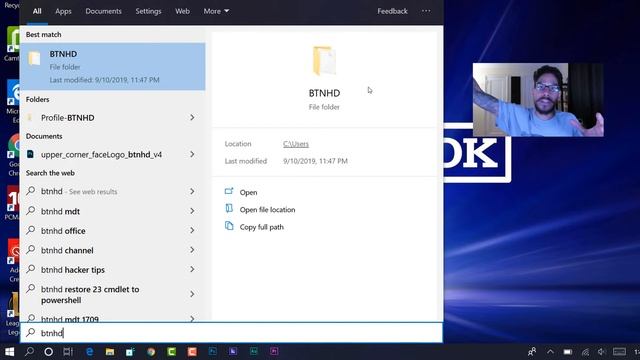
Task: Select the BTNHD best match result
Action: [x=113, y=67]
